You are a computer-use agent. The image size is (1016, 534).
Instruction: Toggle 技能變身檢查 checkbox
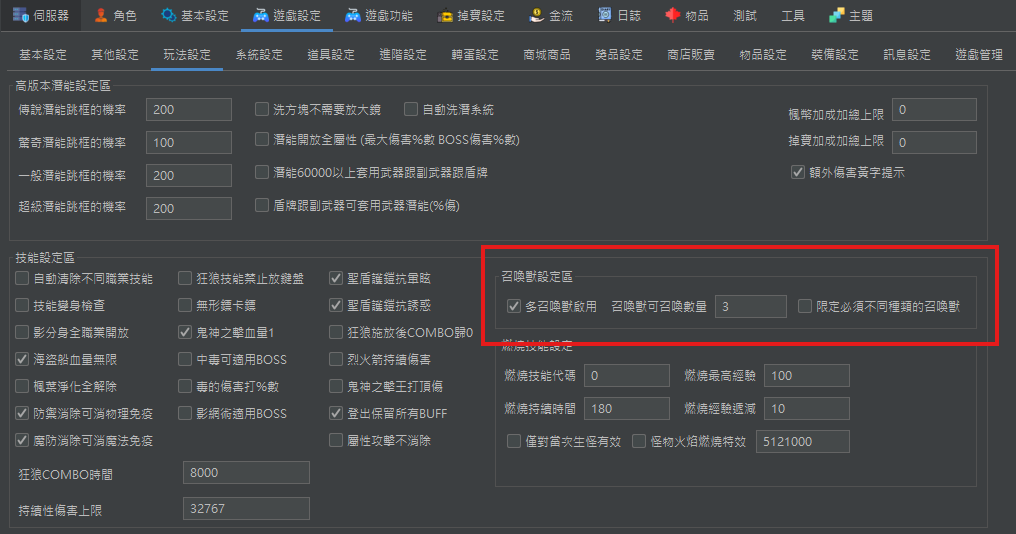click(x=22, y=305)
